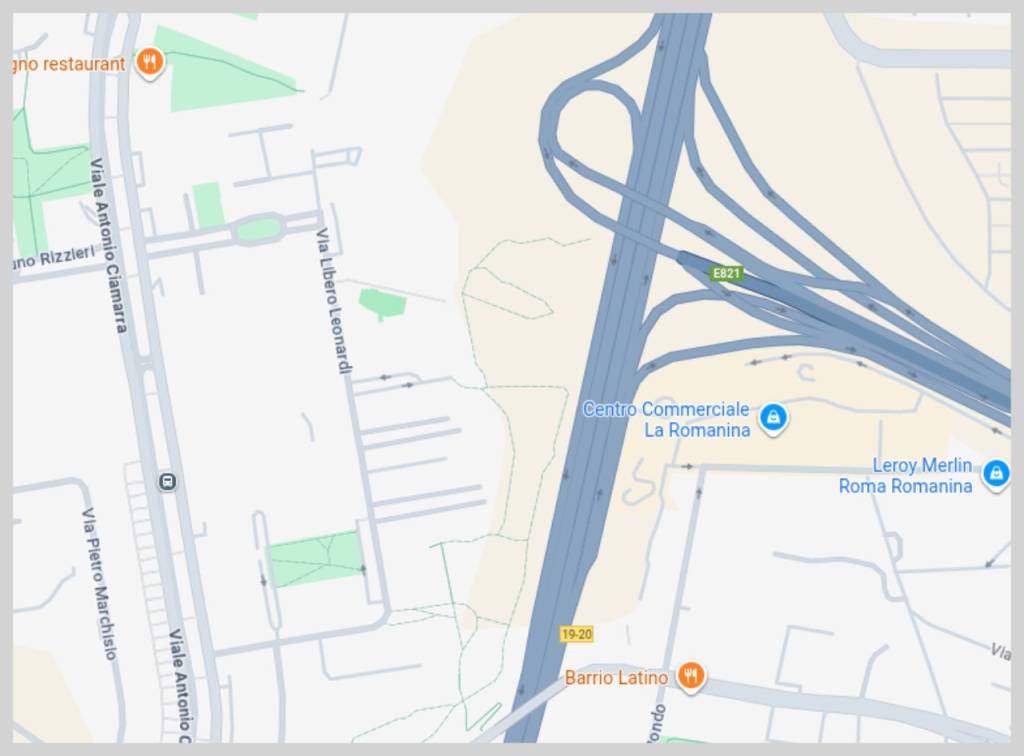The image size is (1024, 756).
Task: Select the Centro Commerciale La Romanina shopping pin
Action: (773, 417)
